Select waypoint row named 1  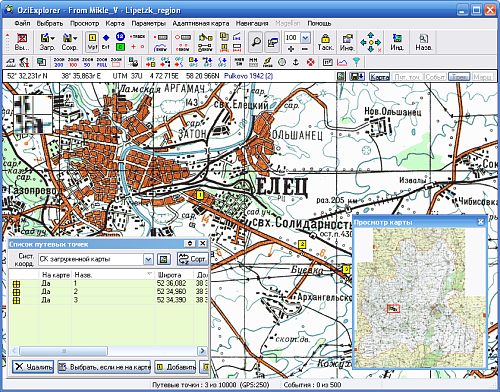pos(108,284)
